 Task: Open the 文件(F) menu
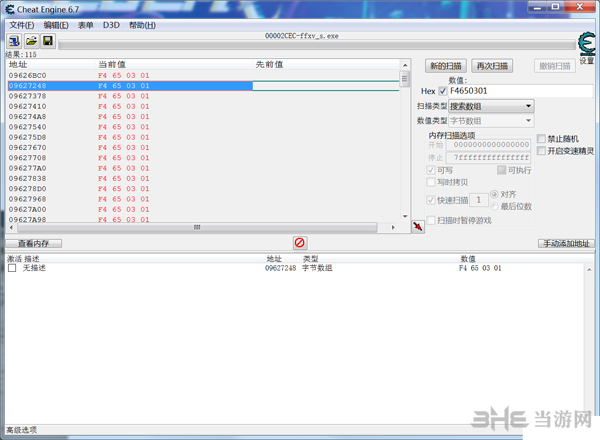point(22,25)
